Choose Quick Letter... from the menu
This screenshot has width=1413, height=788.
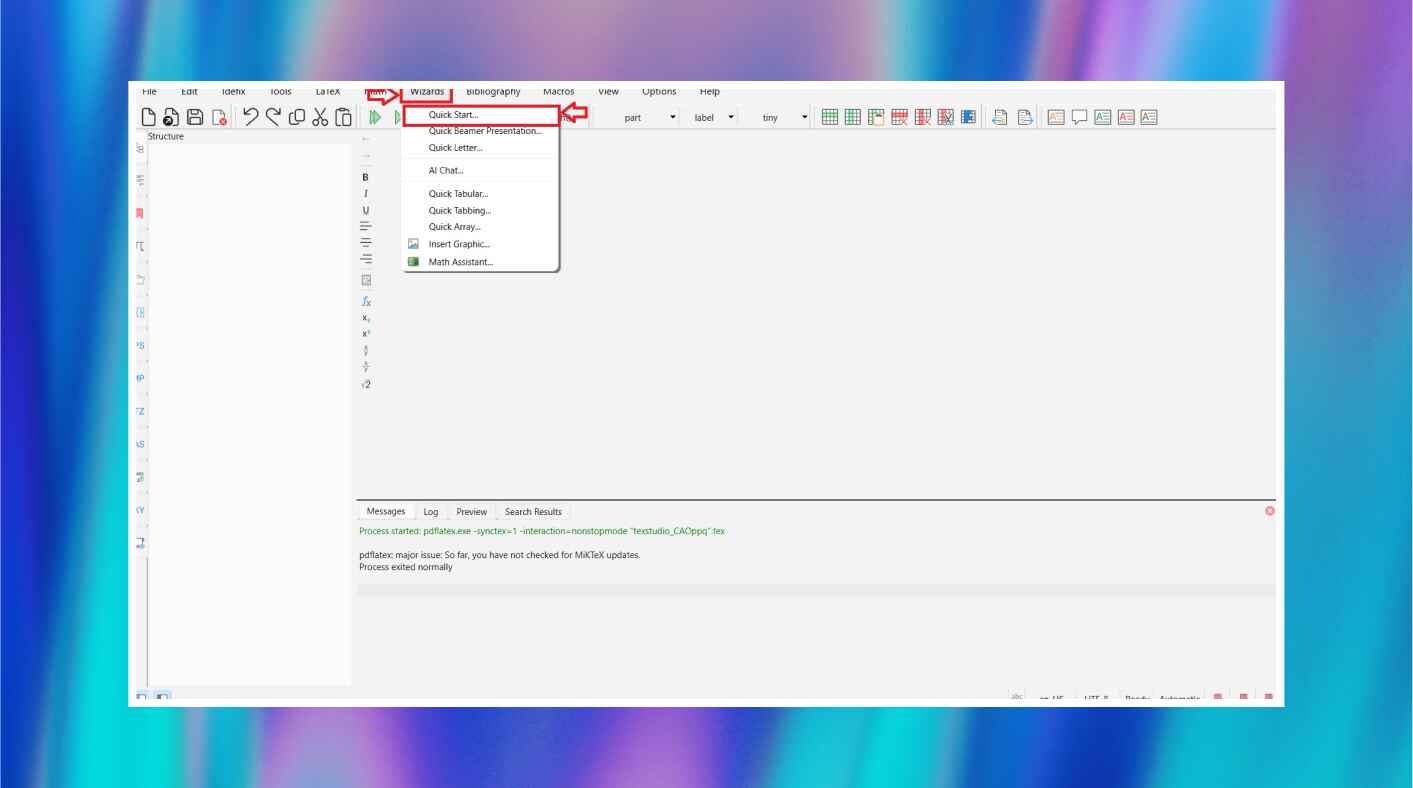tap(480, 148)
